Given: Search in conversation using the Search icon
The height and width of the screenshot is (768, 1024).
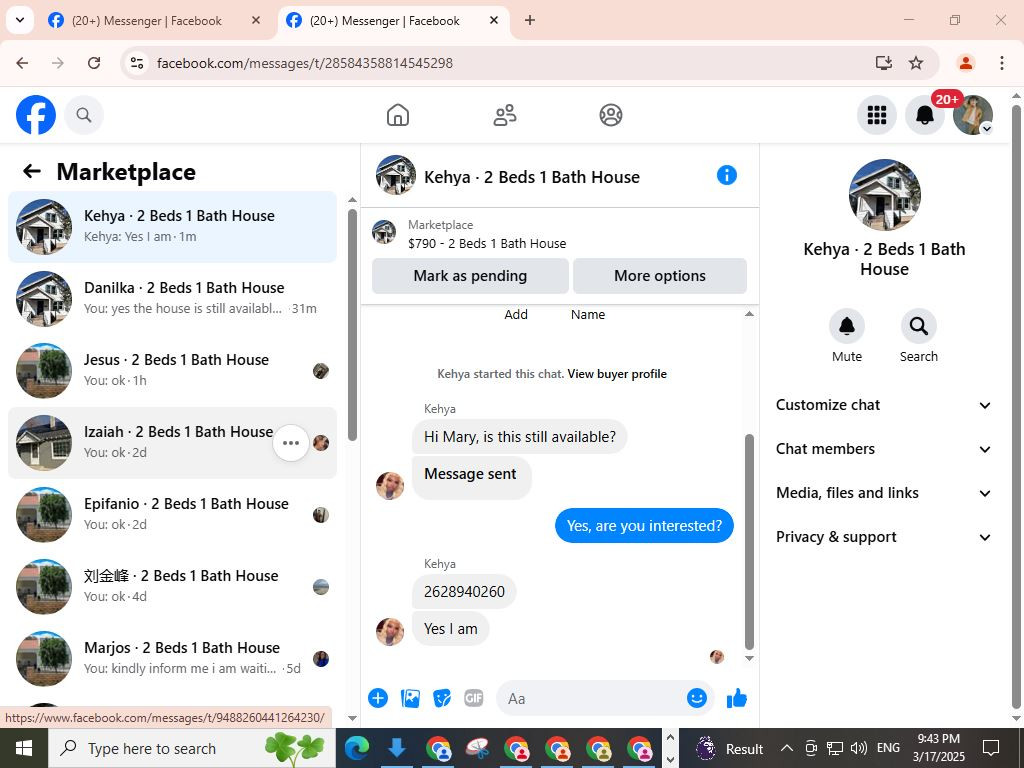Looking at the screenshot, I should click(918, 326).
